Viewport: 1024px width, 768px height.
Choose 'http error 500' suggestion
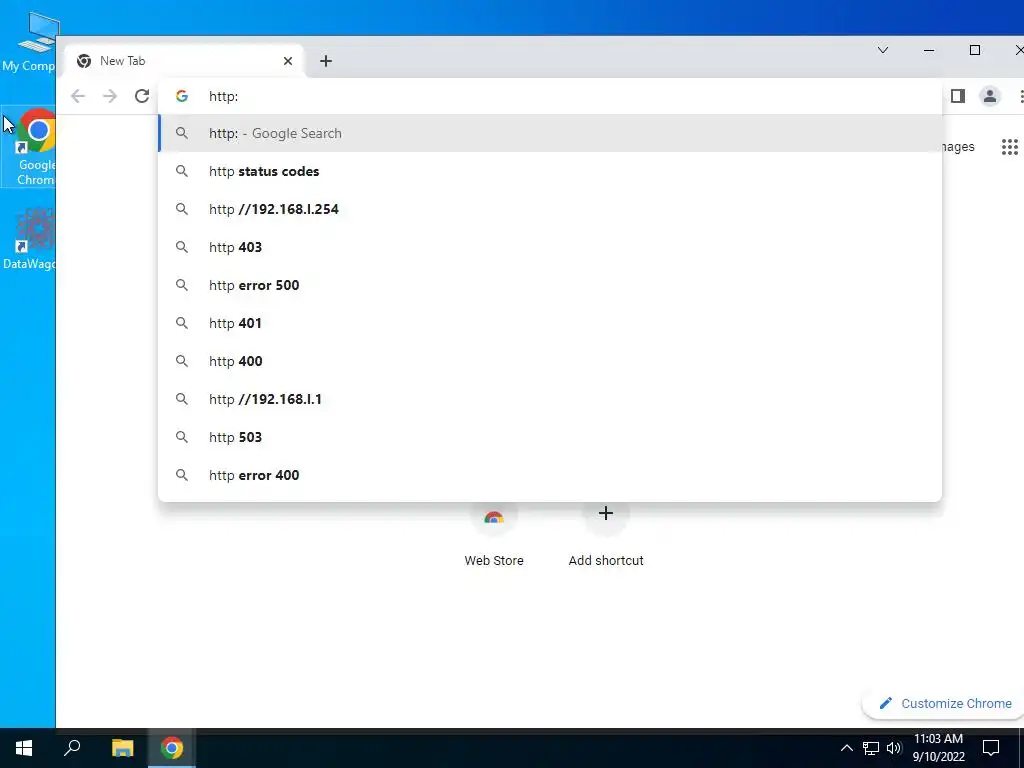550,285
